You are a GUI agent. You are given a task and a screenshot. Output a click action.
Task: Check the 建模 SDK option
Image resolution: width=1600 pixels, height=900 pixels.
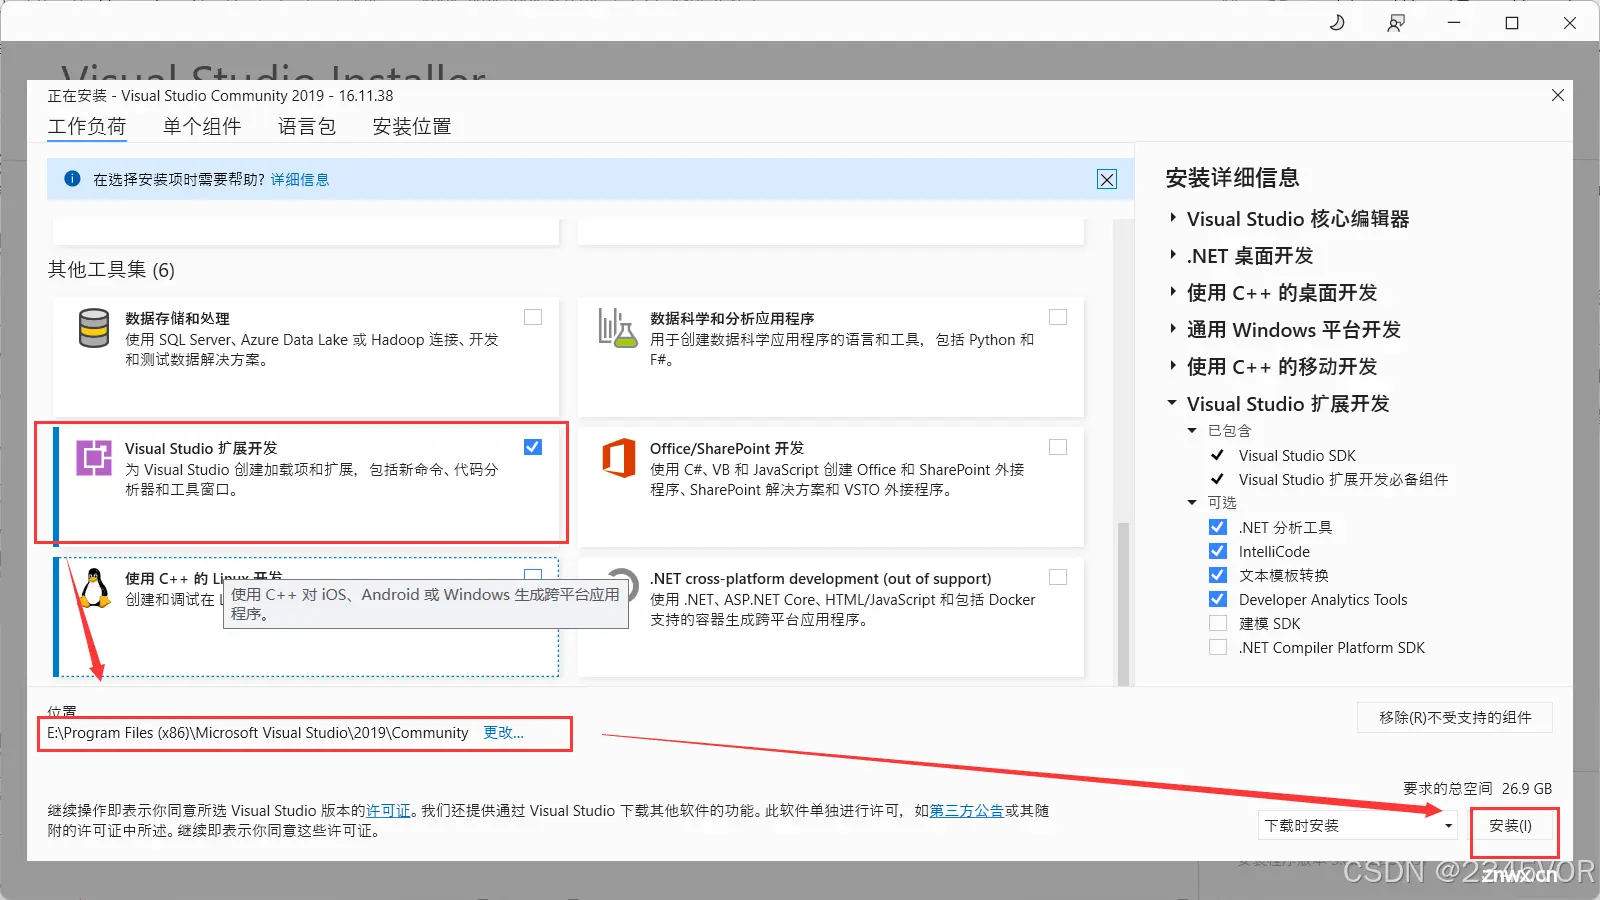click(x=1218, y=623)
